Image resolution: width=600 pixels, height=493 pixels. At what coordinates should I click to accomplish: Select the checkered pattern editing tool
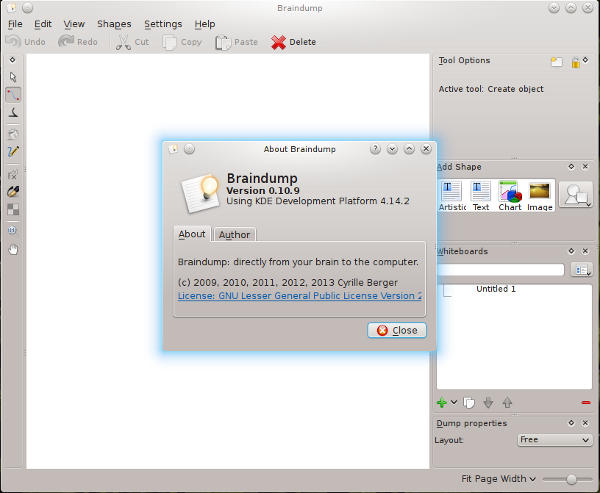click(13, 209)
